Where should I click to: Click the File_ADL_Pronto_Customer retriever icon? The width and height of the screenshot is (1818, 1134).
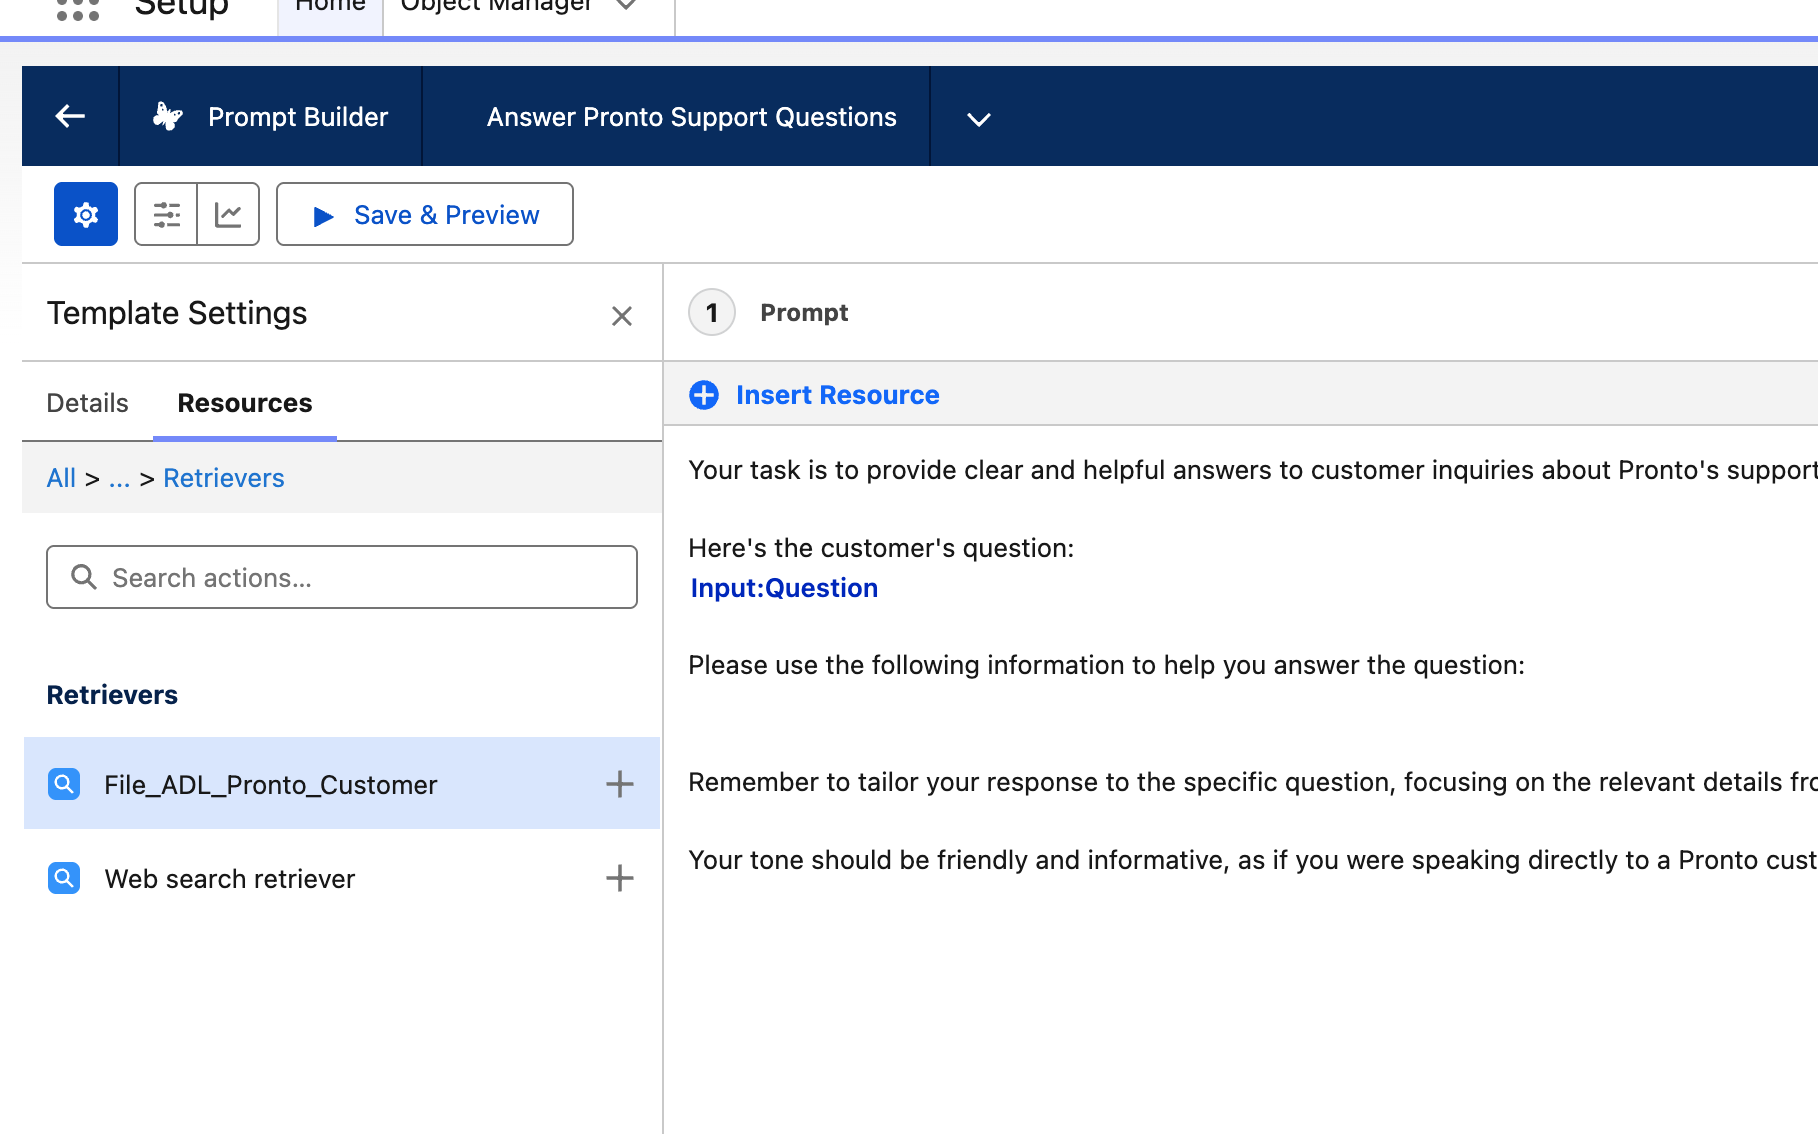point(64,784)
